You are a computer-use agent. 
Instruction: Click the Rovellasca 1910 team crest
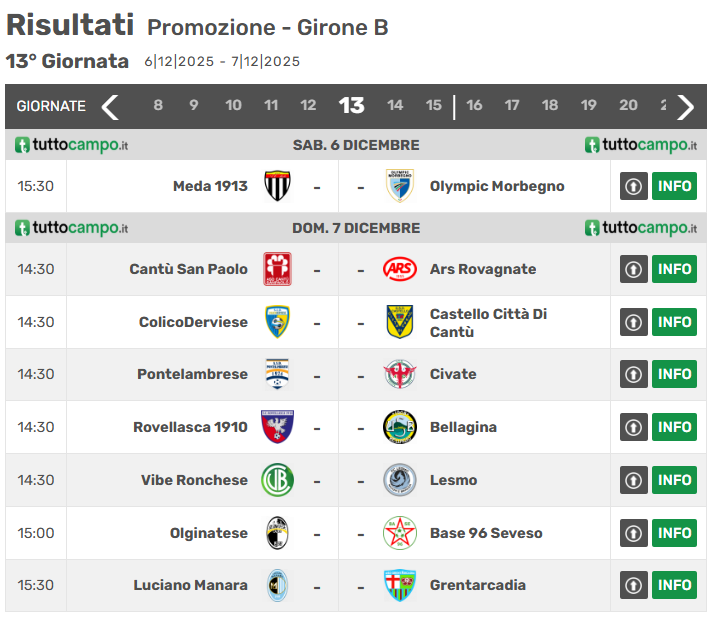(x=277, y=427)
